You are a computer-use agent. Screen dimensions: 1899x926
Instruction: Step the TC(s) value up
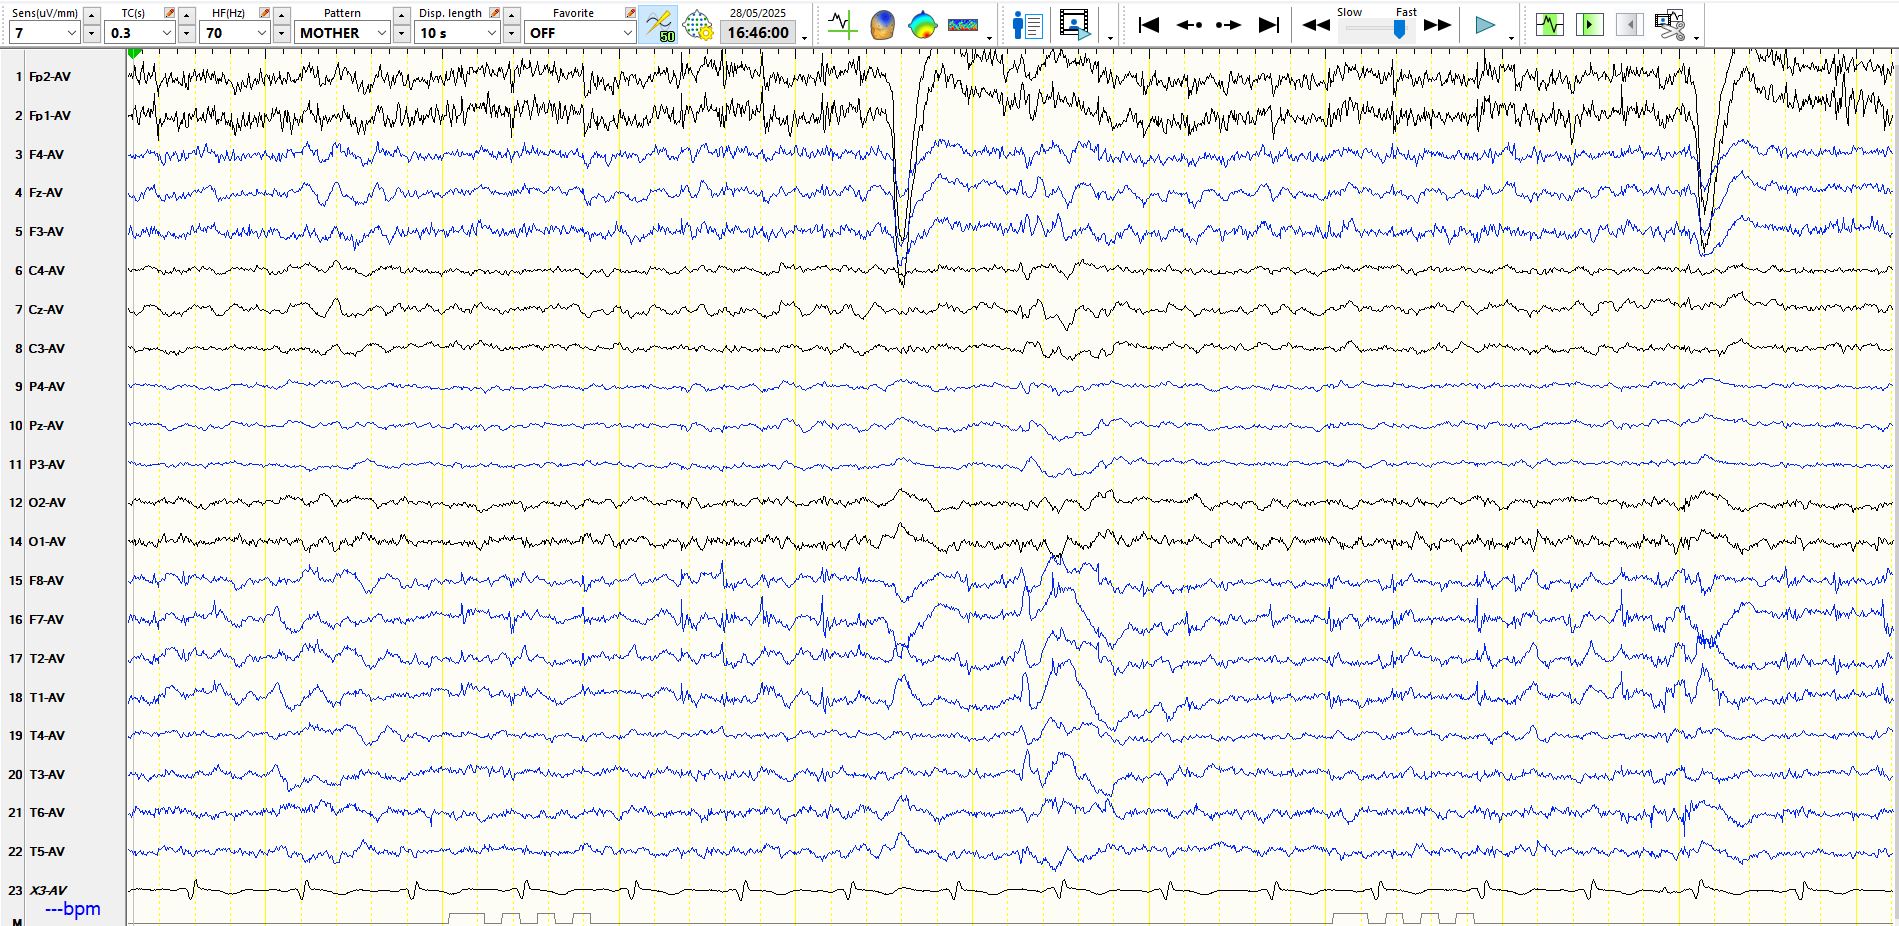[186, 15]
